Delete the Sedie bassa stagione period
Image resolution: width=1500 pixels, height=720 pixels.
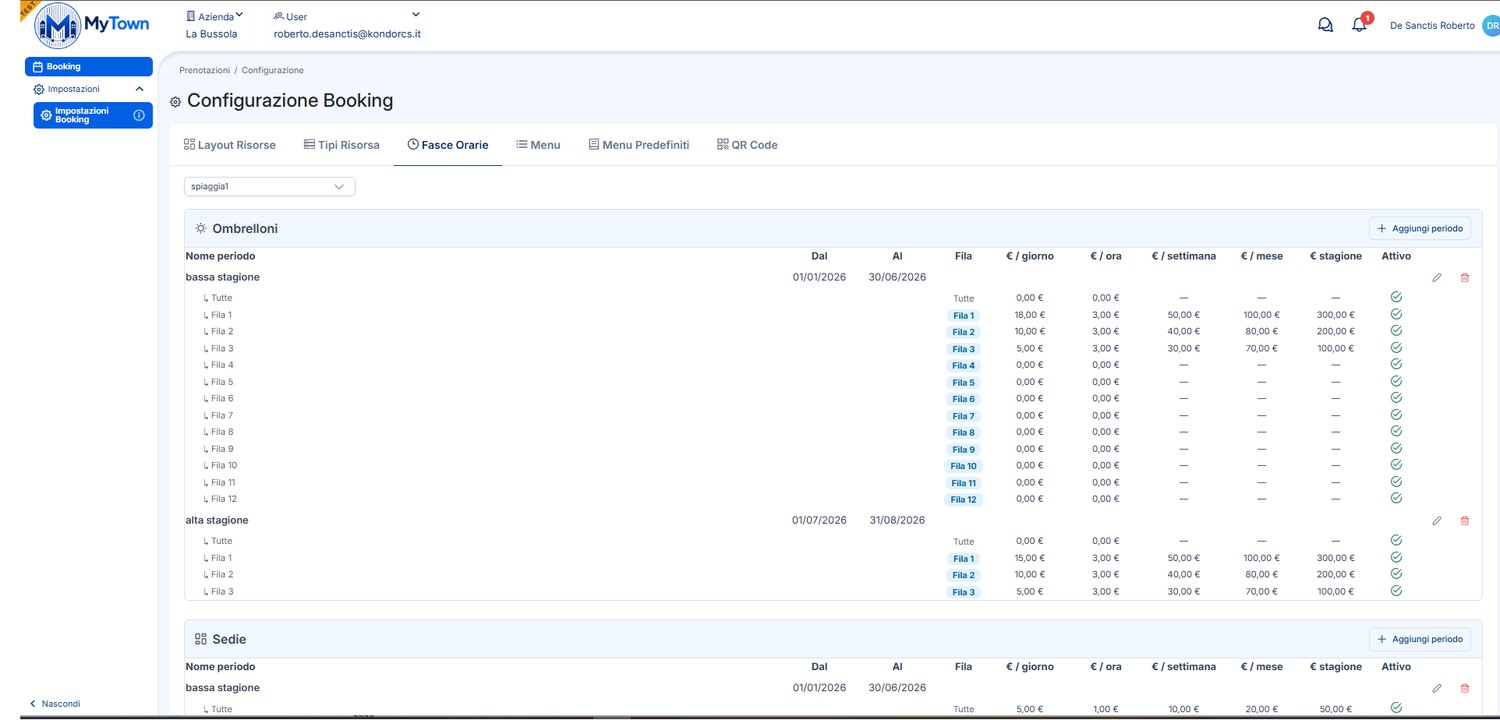pyautogui.click(x=1465, y=688)
